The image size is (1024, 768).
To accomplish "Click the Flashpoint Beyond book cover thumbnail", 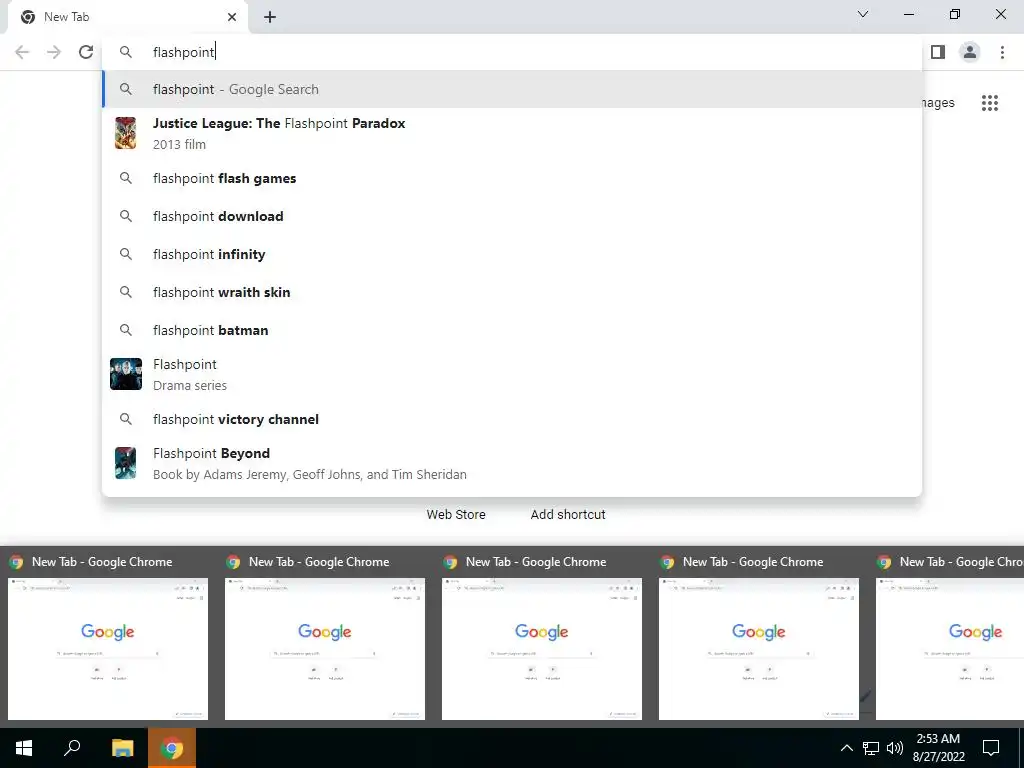I will pyautogui.click(x=125, y=464).
